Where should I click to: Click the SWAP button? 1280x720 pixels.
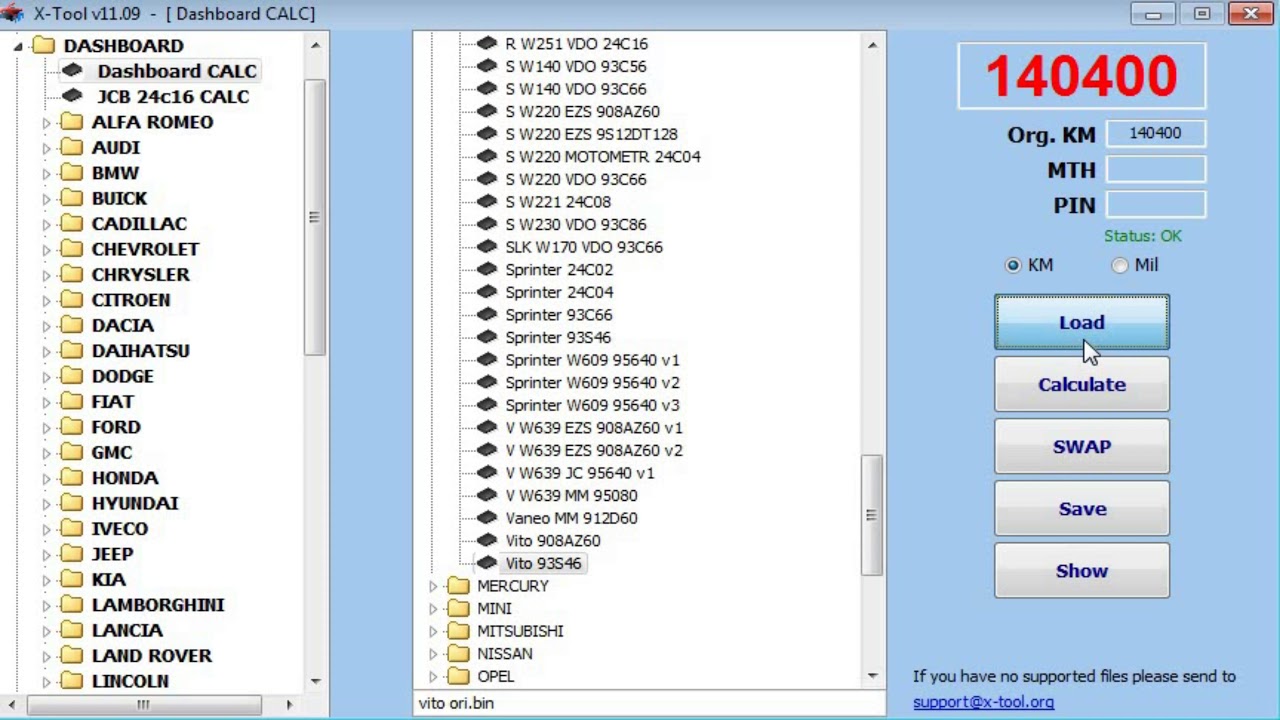(x=1082, y=447)
